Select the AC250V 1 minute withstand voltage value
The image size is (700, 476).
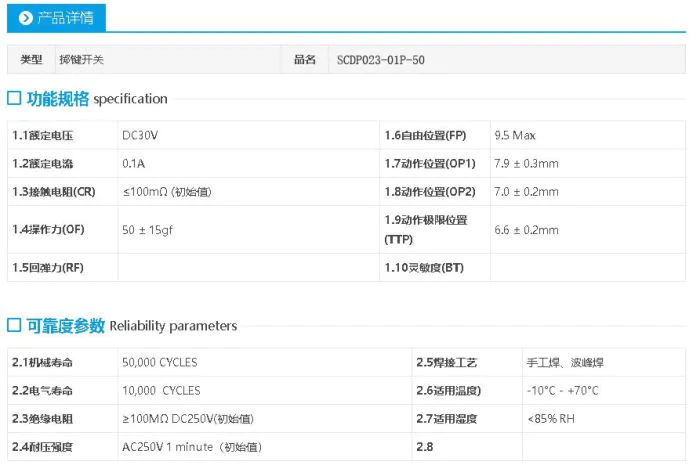click(191, 447)
